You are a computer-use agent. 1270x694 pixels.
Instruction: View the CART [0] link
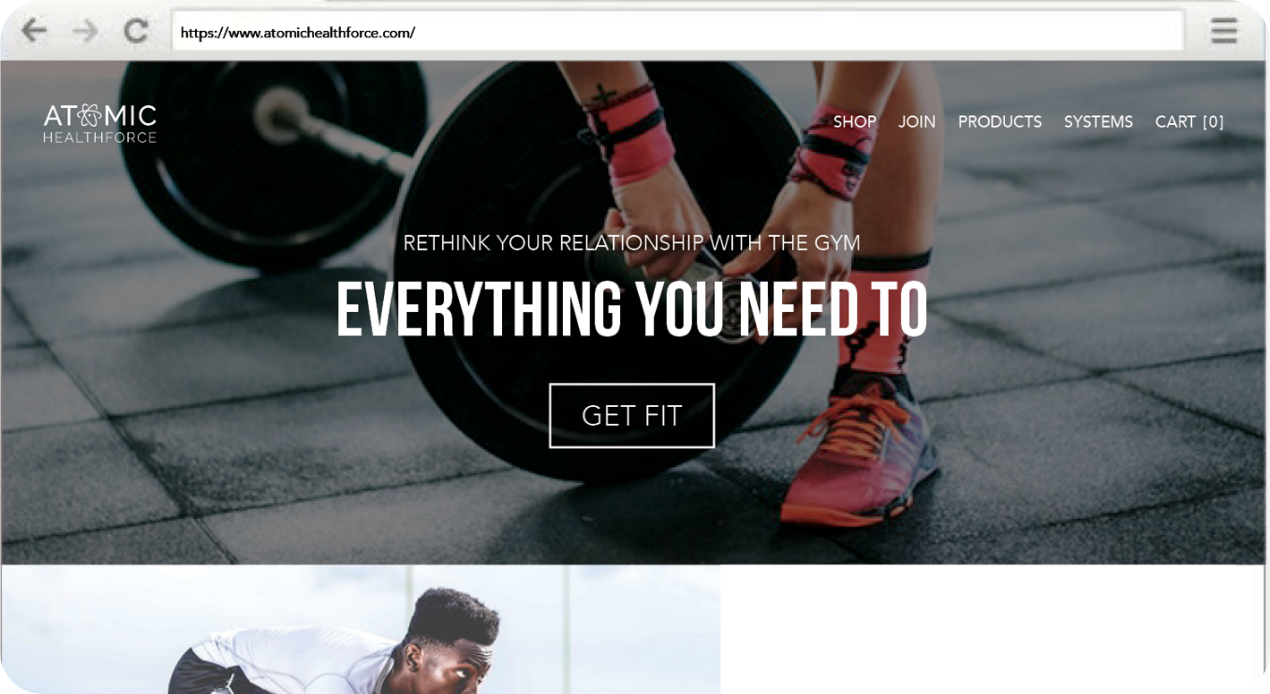1189,122
